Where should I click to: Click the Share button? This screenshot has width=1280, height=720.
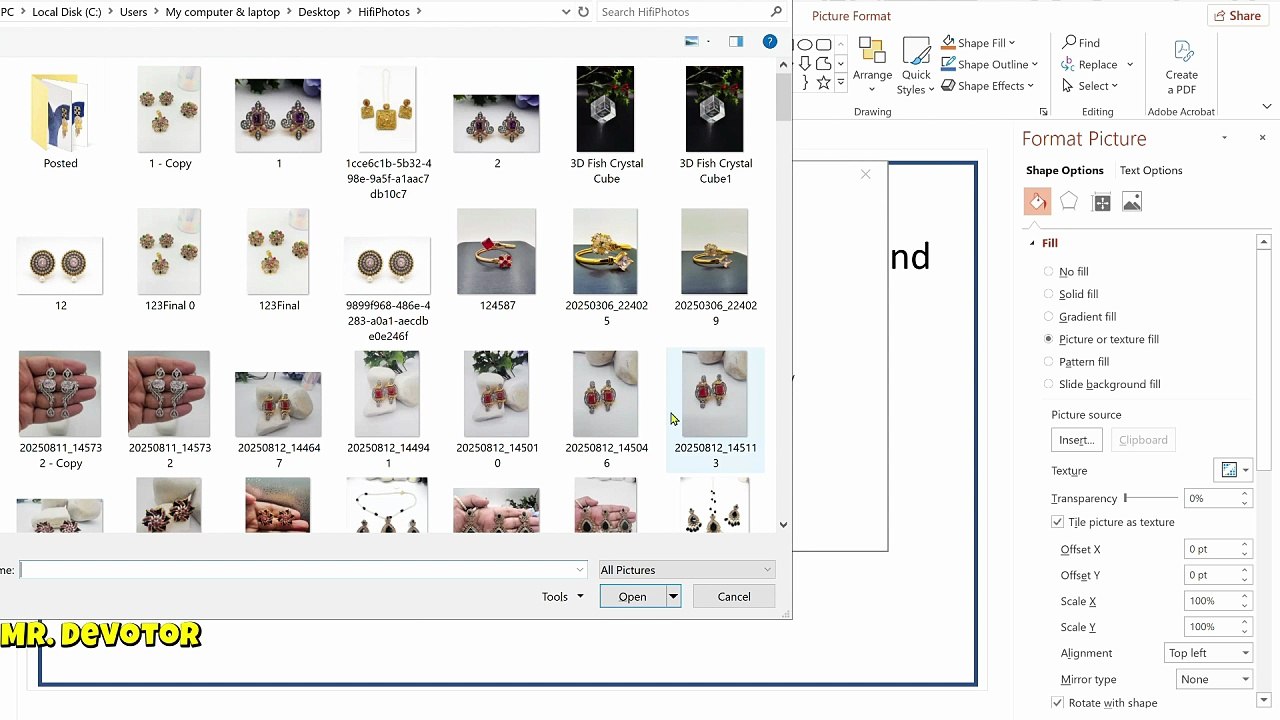point(1237,16)
